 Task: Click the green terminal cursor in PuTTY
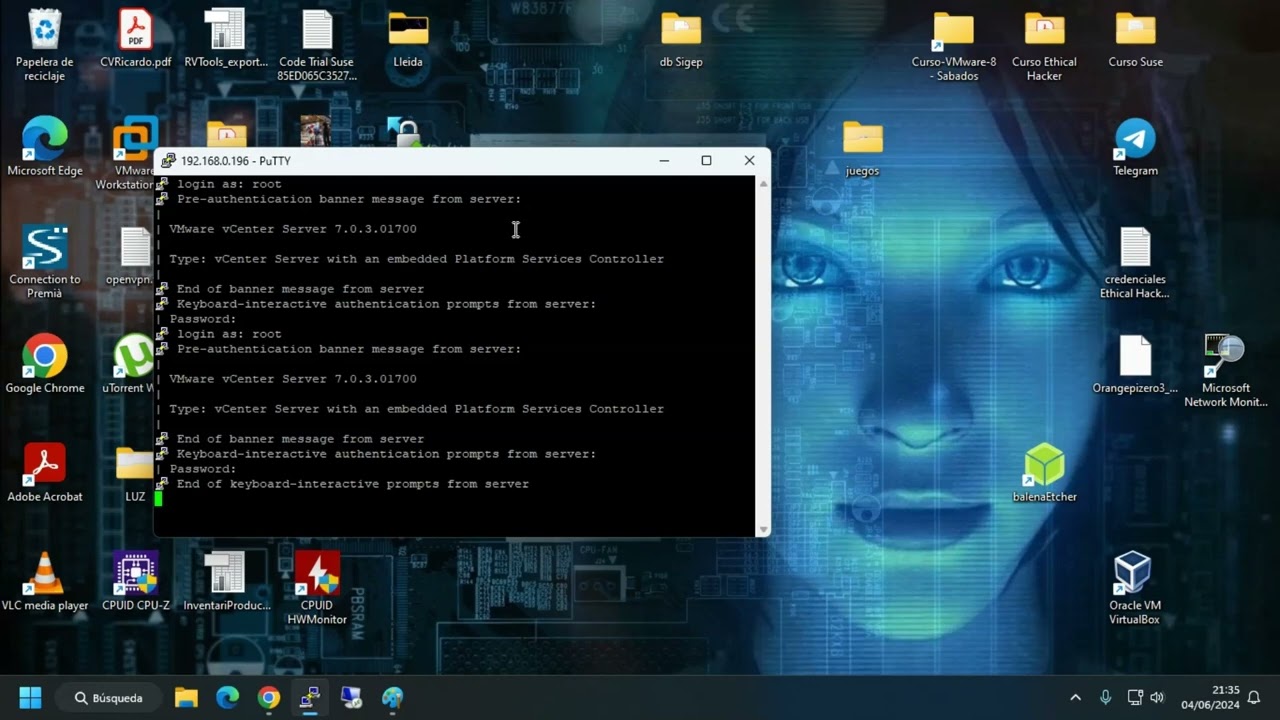point(158,499)
